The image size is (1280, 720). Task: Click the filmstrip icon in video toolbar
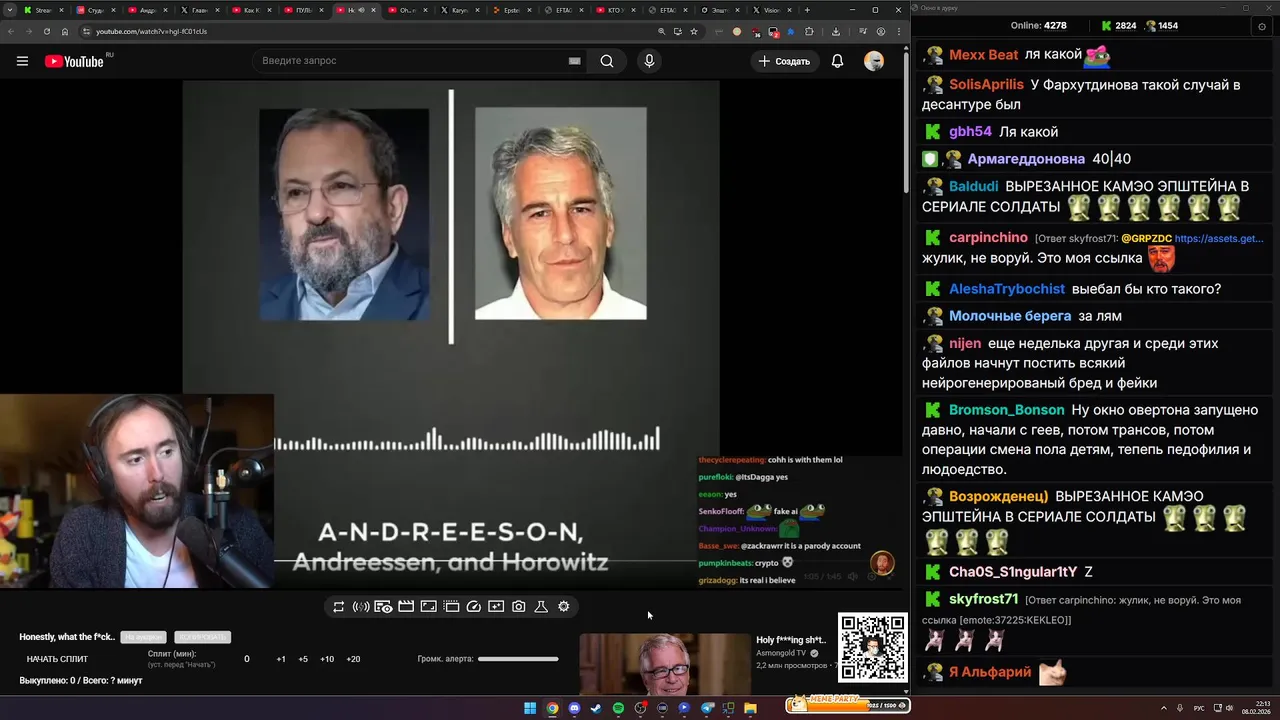[x=451, y=607]
